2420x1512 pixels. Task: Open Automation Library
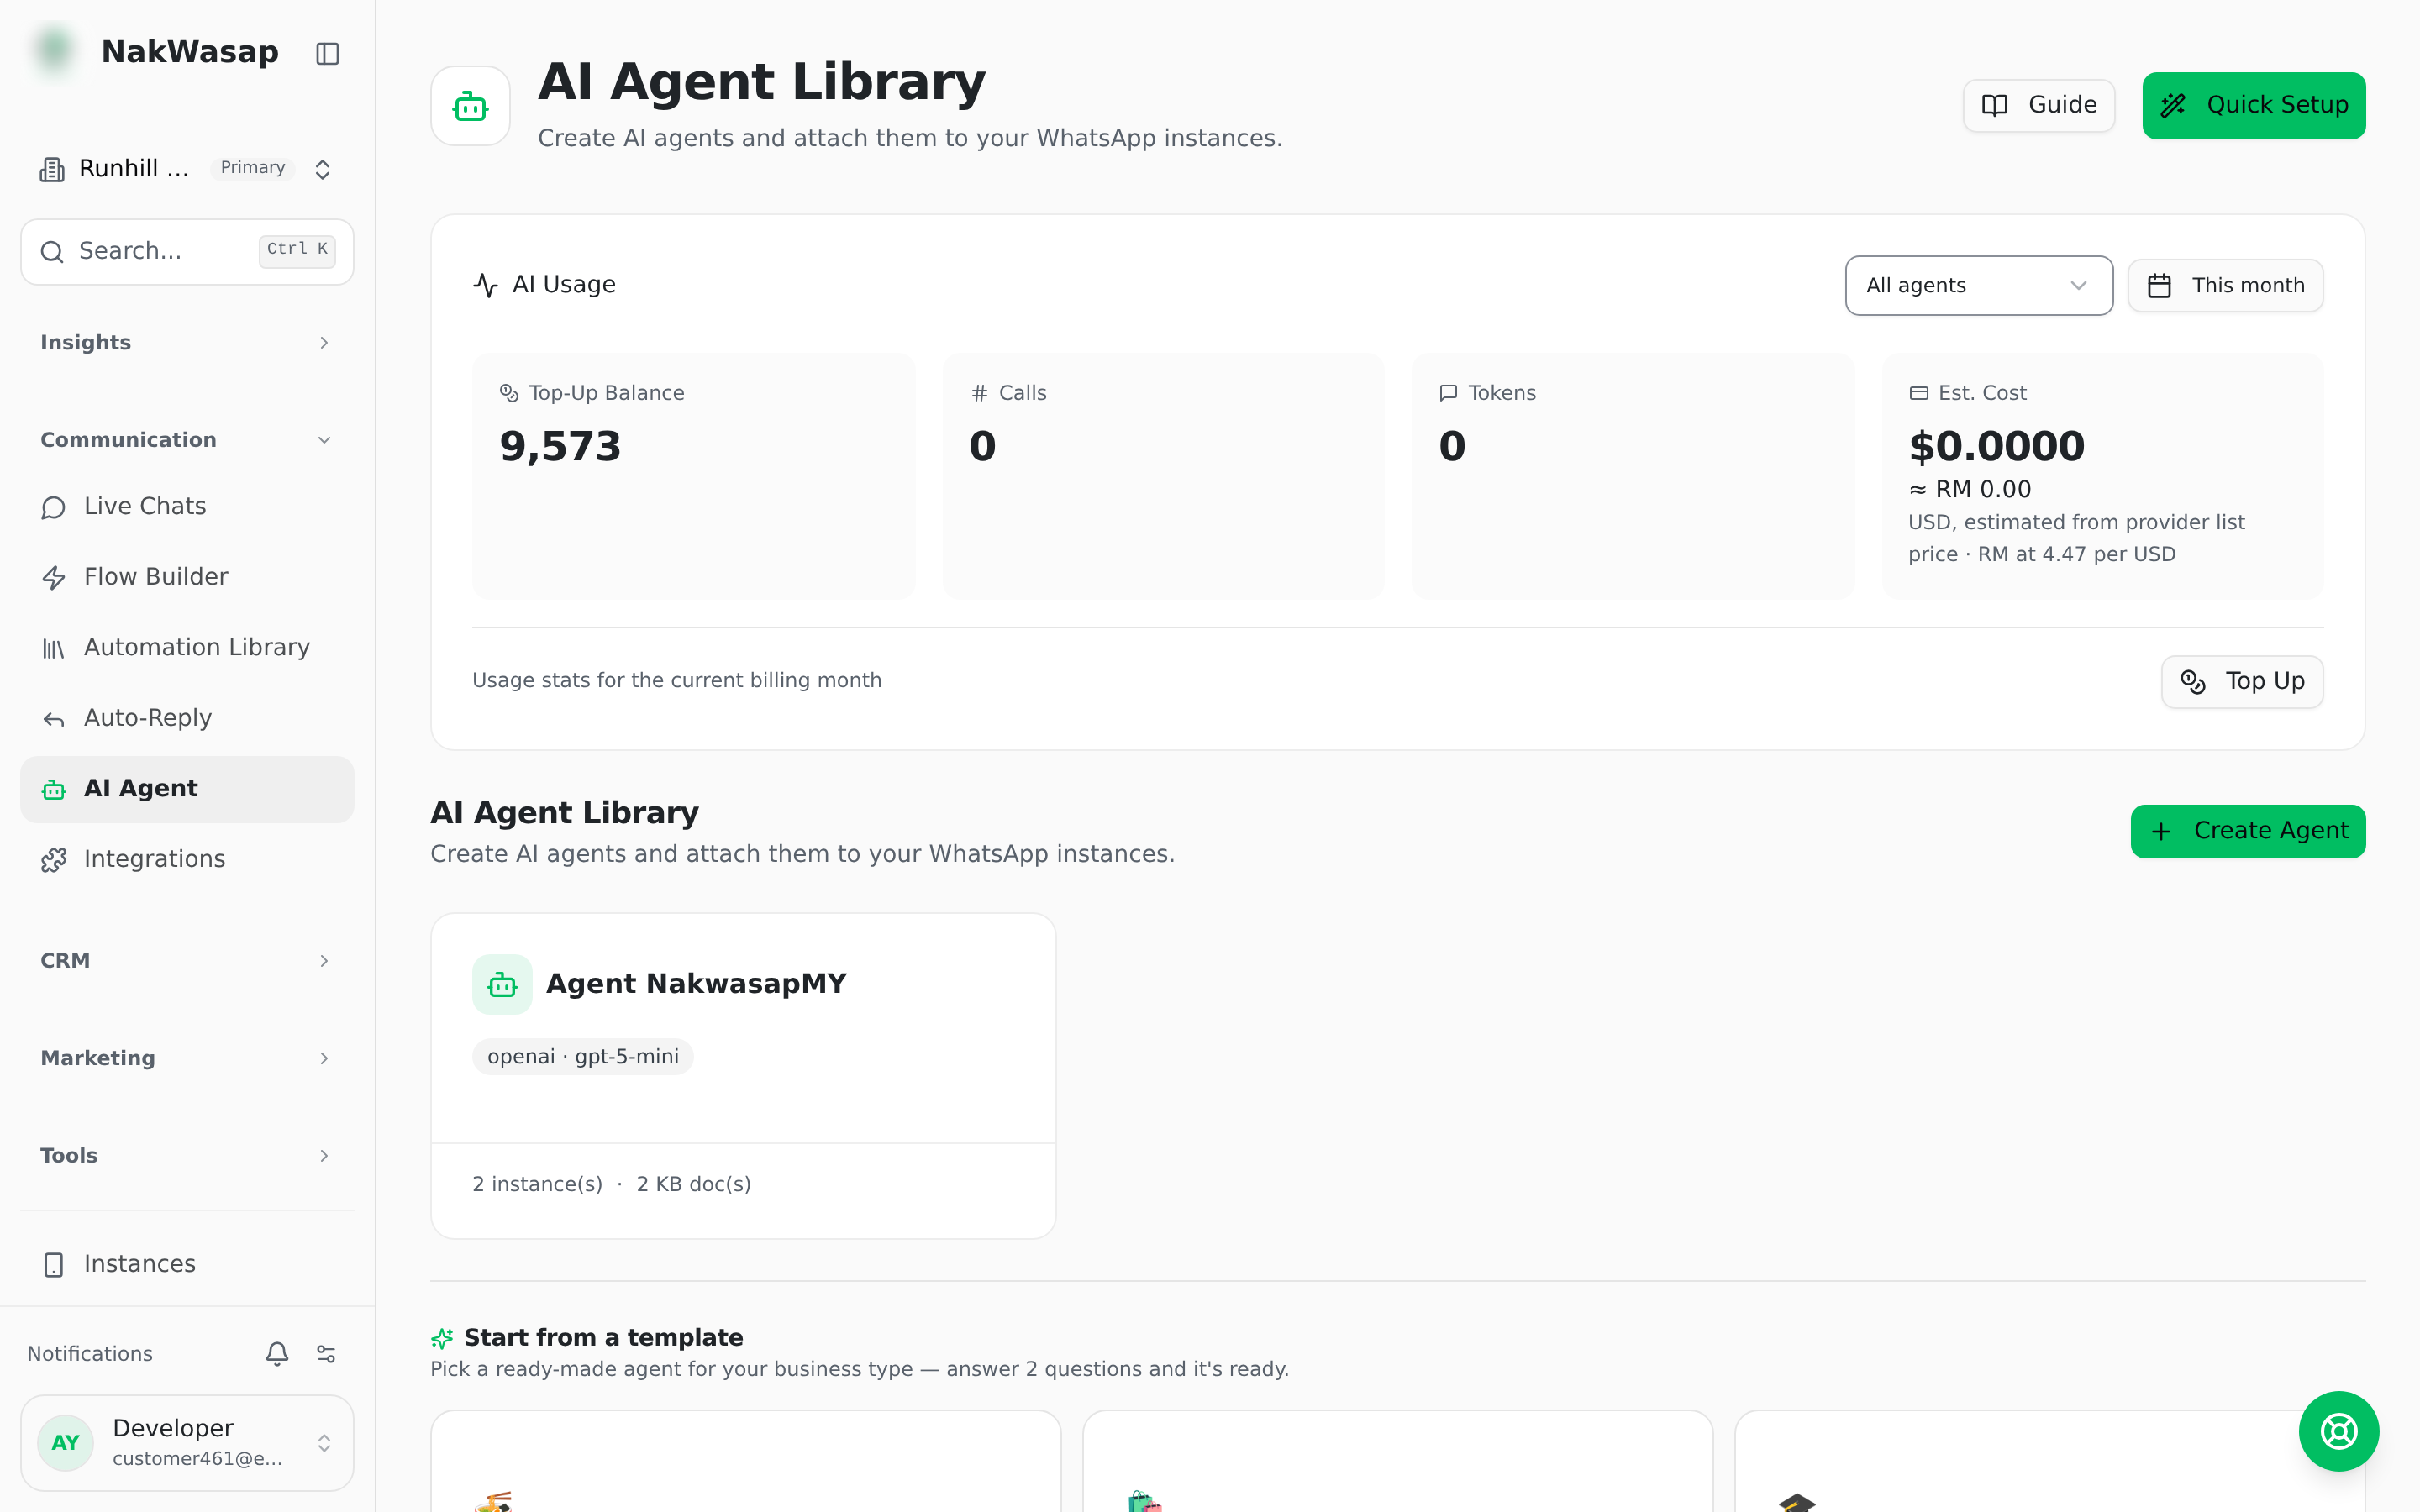pos(187,648)
